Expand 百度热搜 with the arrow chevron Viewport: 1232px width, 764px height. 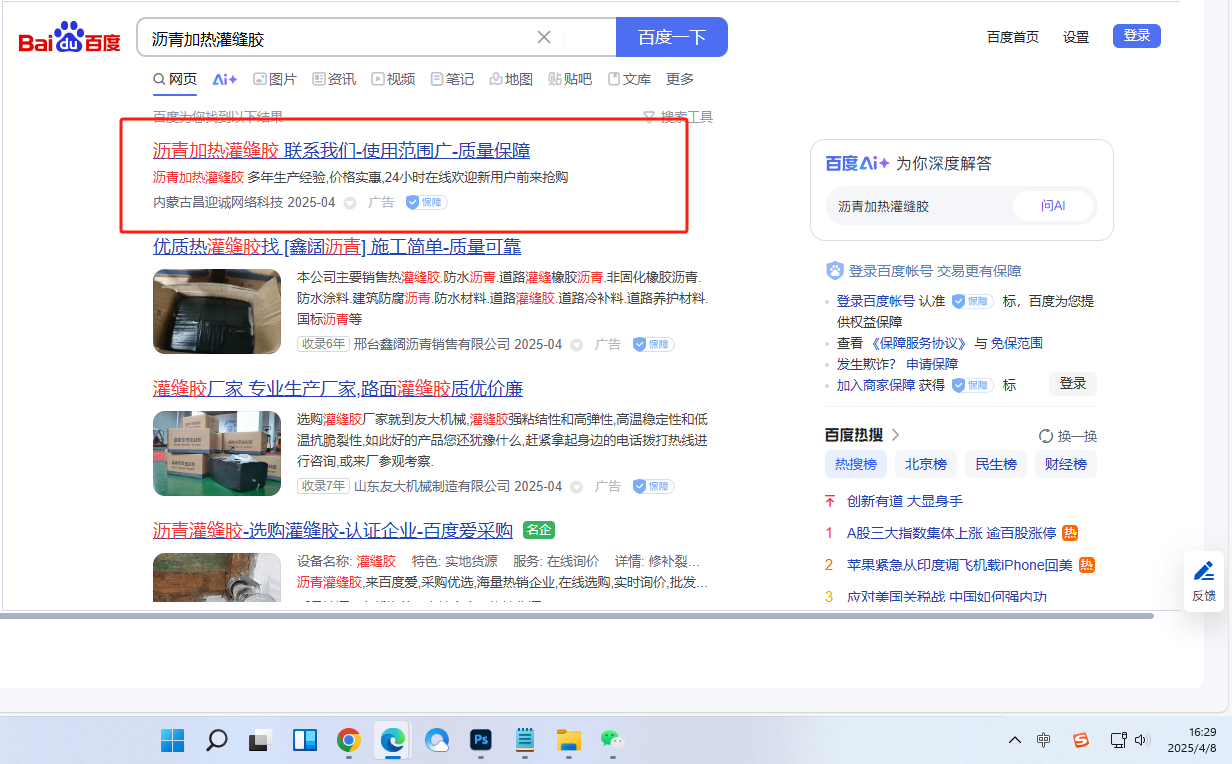click(896, 434)
